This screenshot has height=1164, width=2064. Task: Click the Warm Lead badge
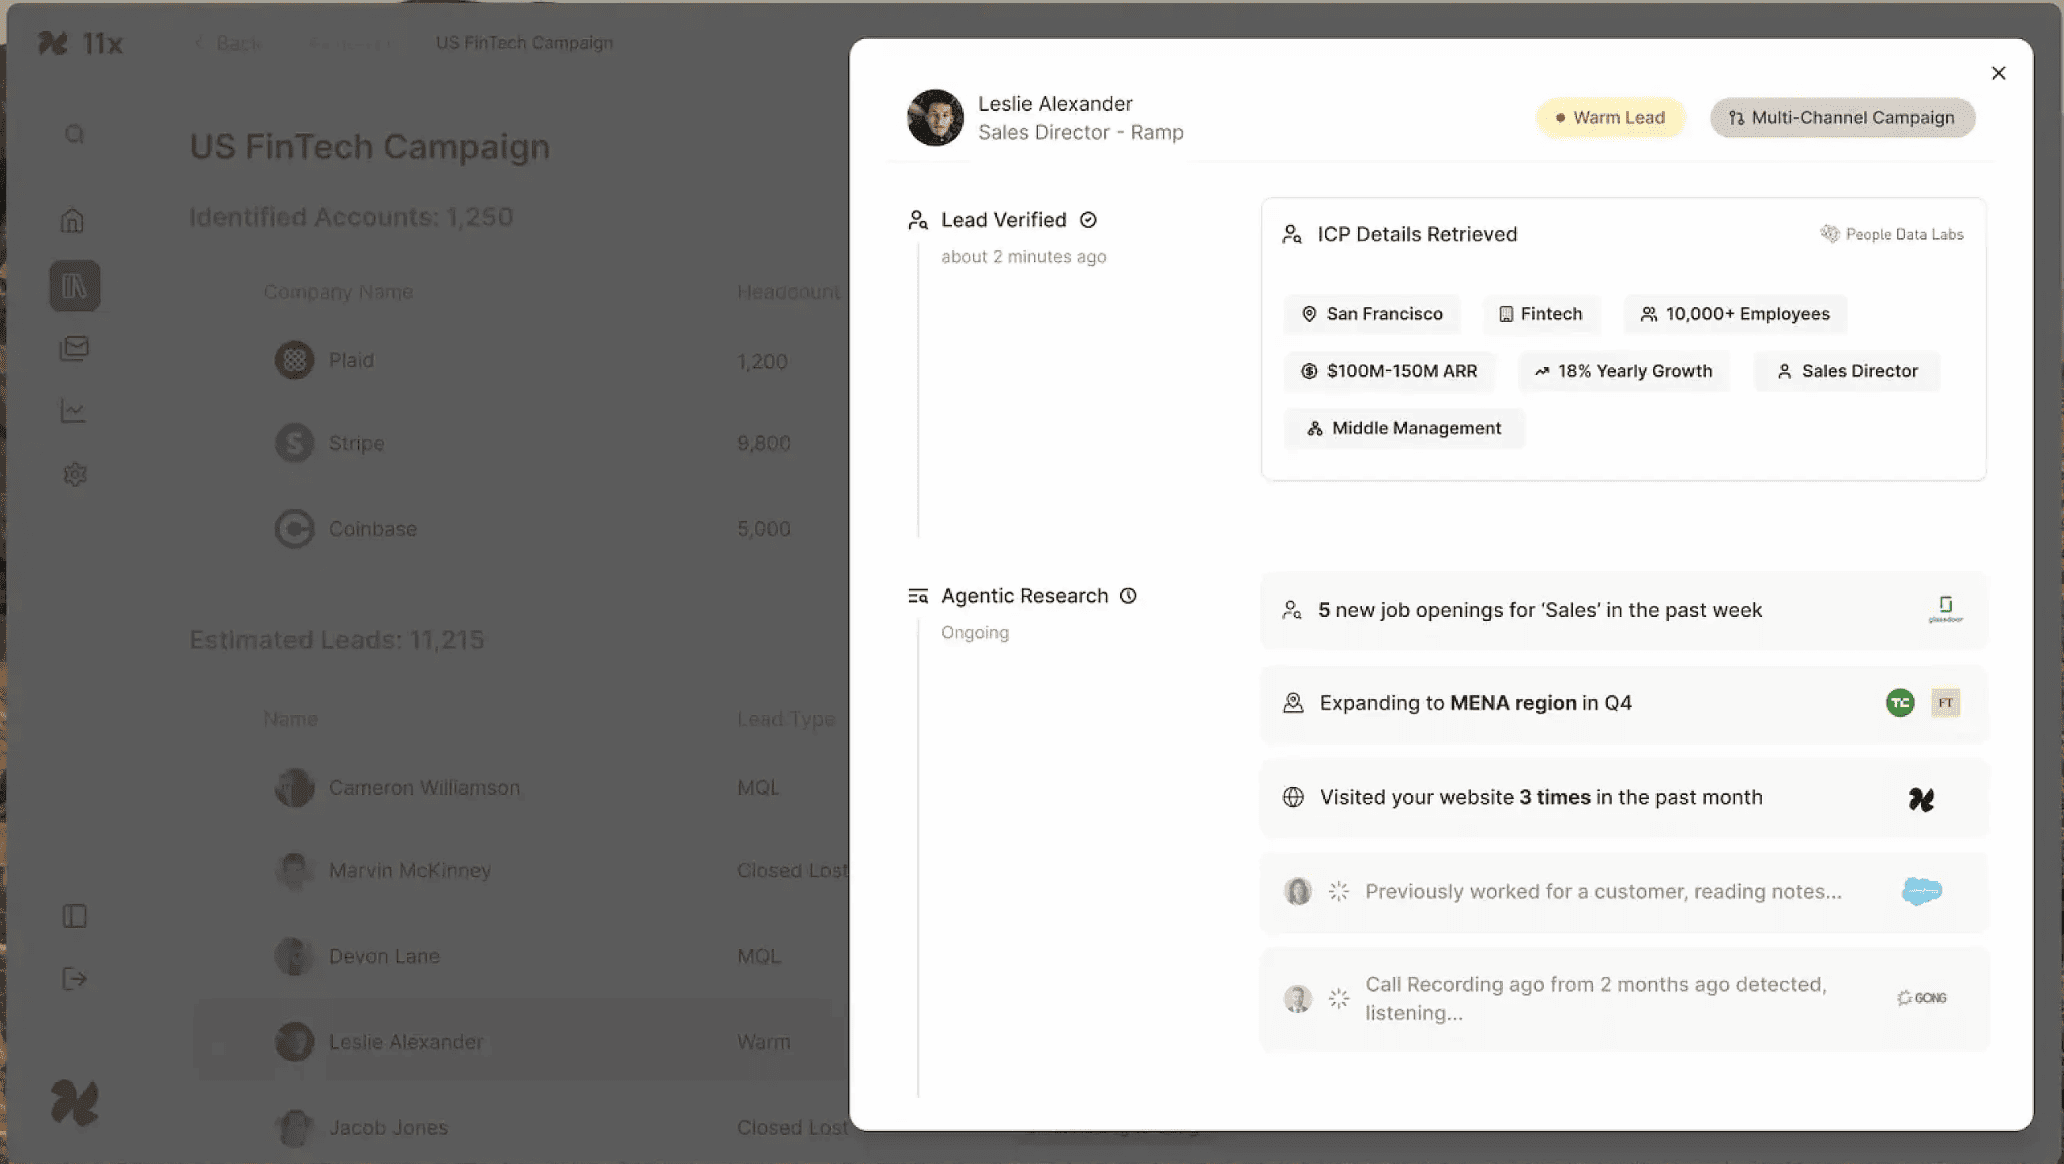pos(1610,118)
